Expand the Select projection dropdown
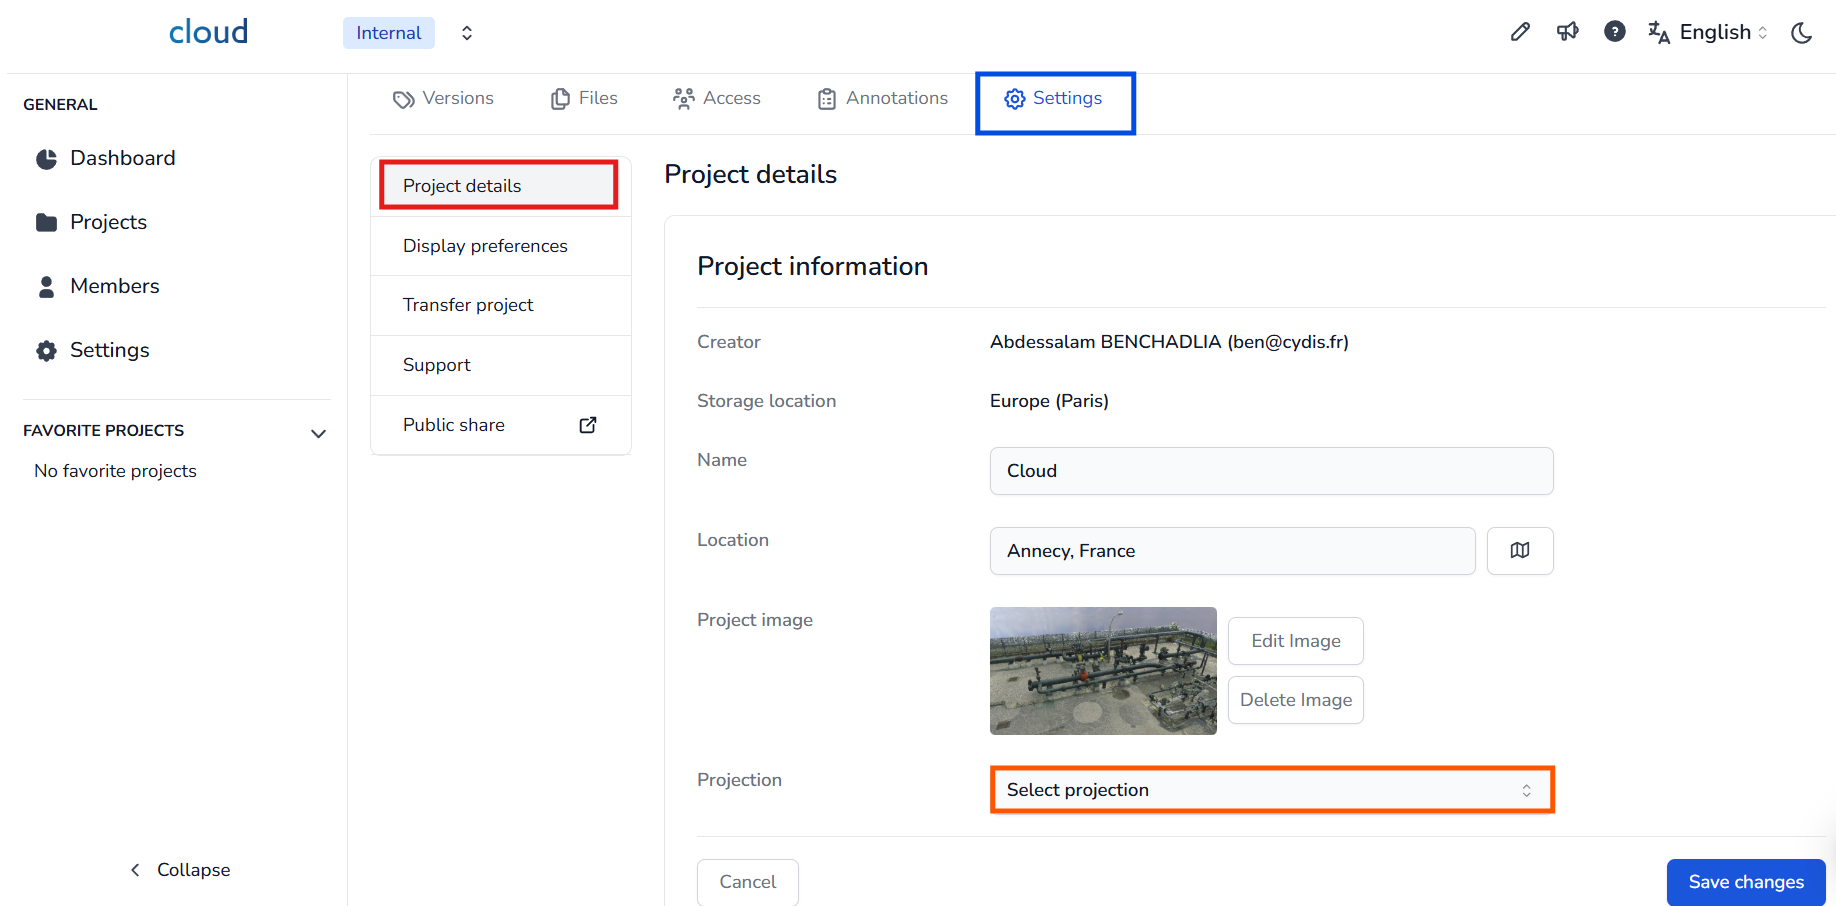The width and height of the screenshot is (1836, 906). (x=1271, y=790)
